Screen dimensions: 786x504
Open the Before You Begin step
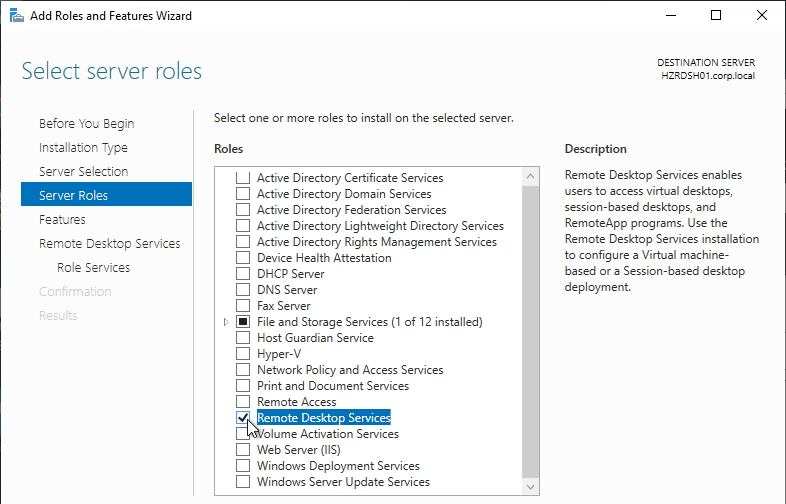[87, 123]
